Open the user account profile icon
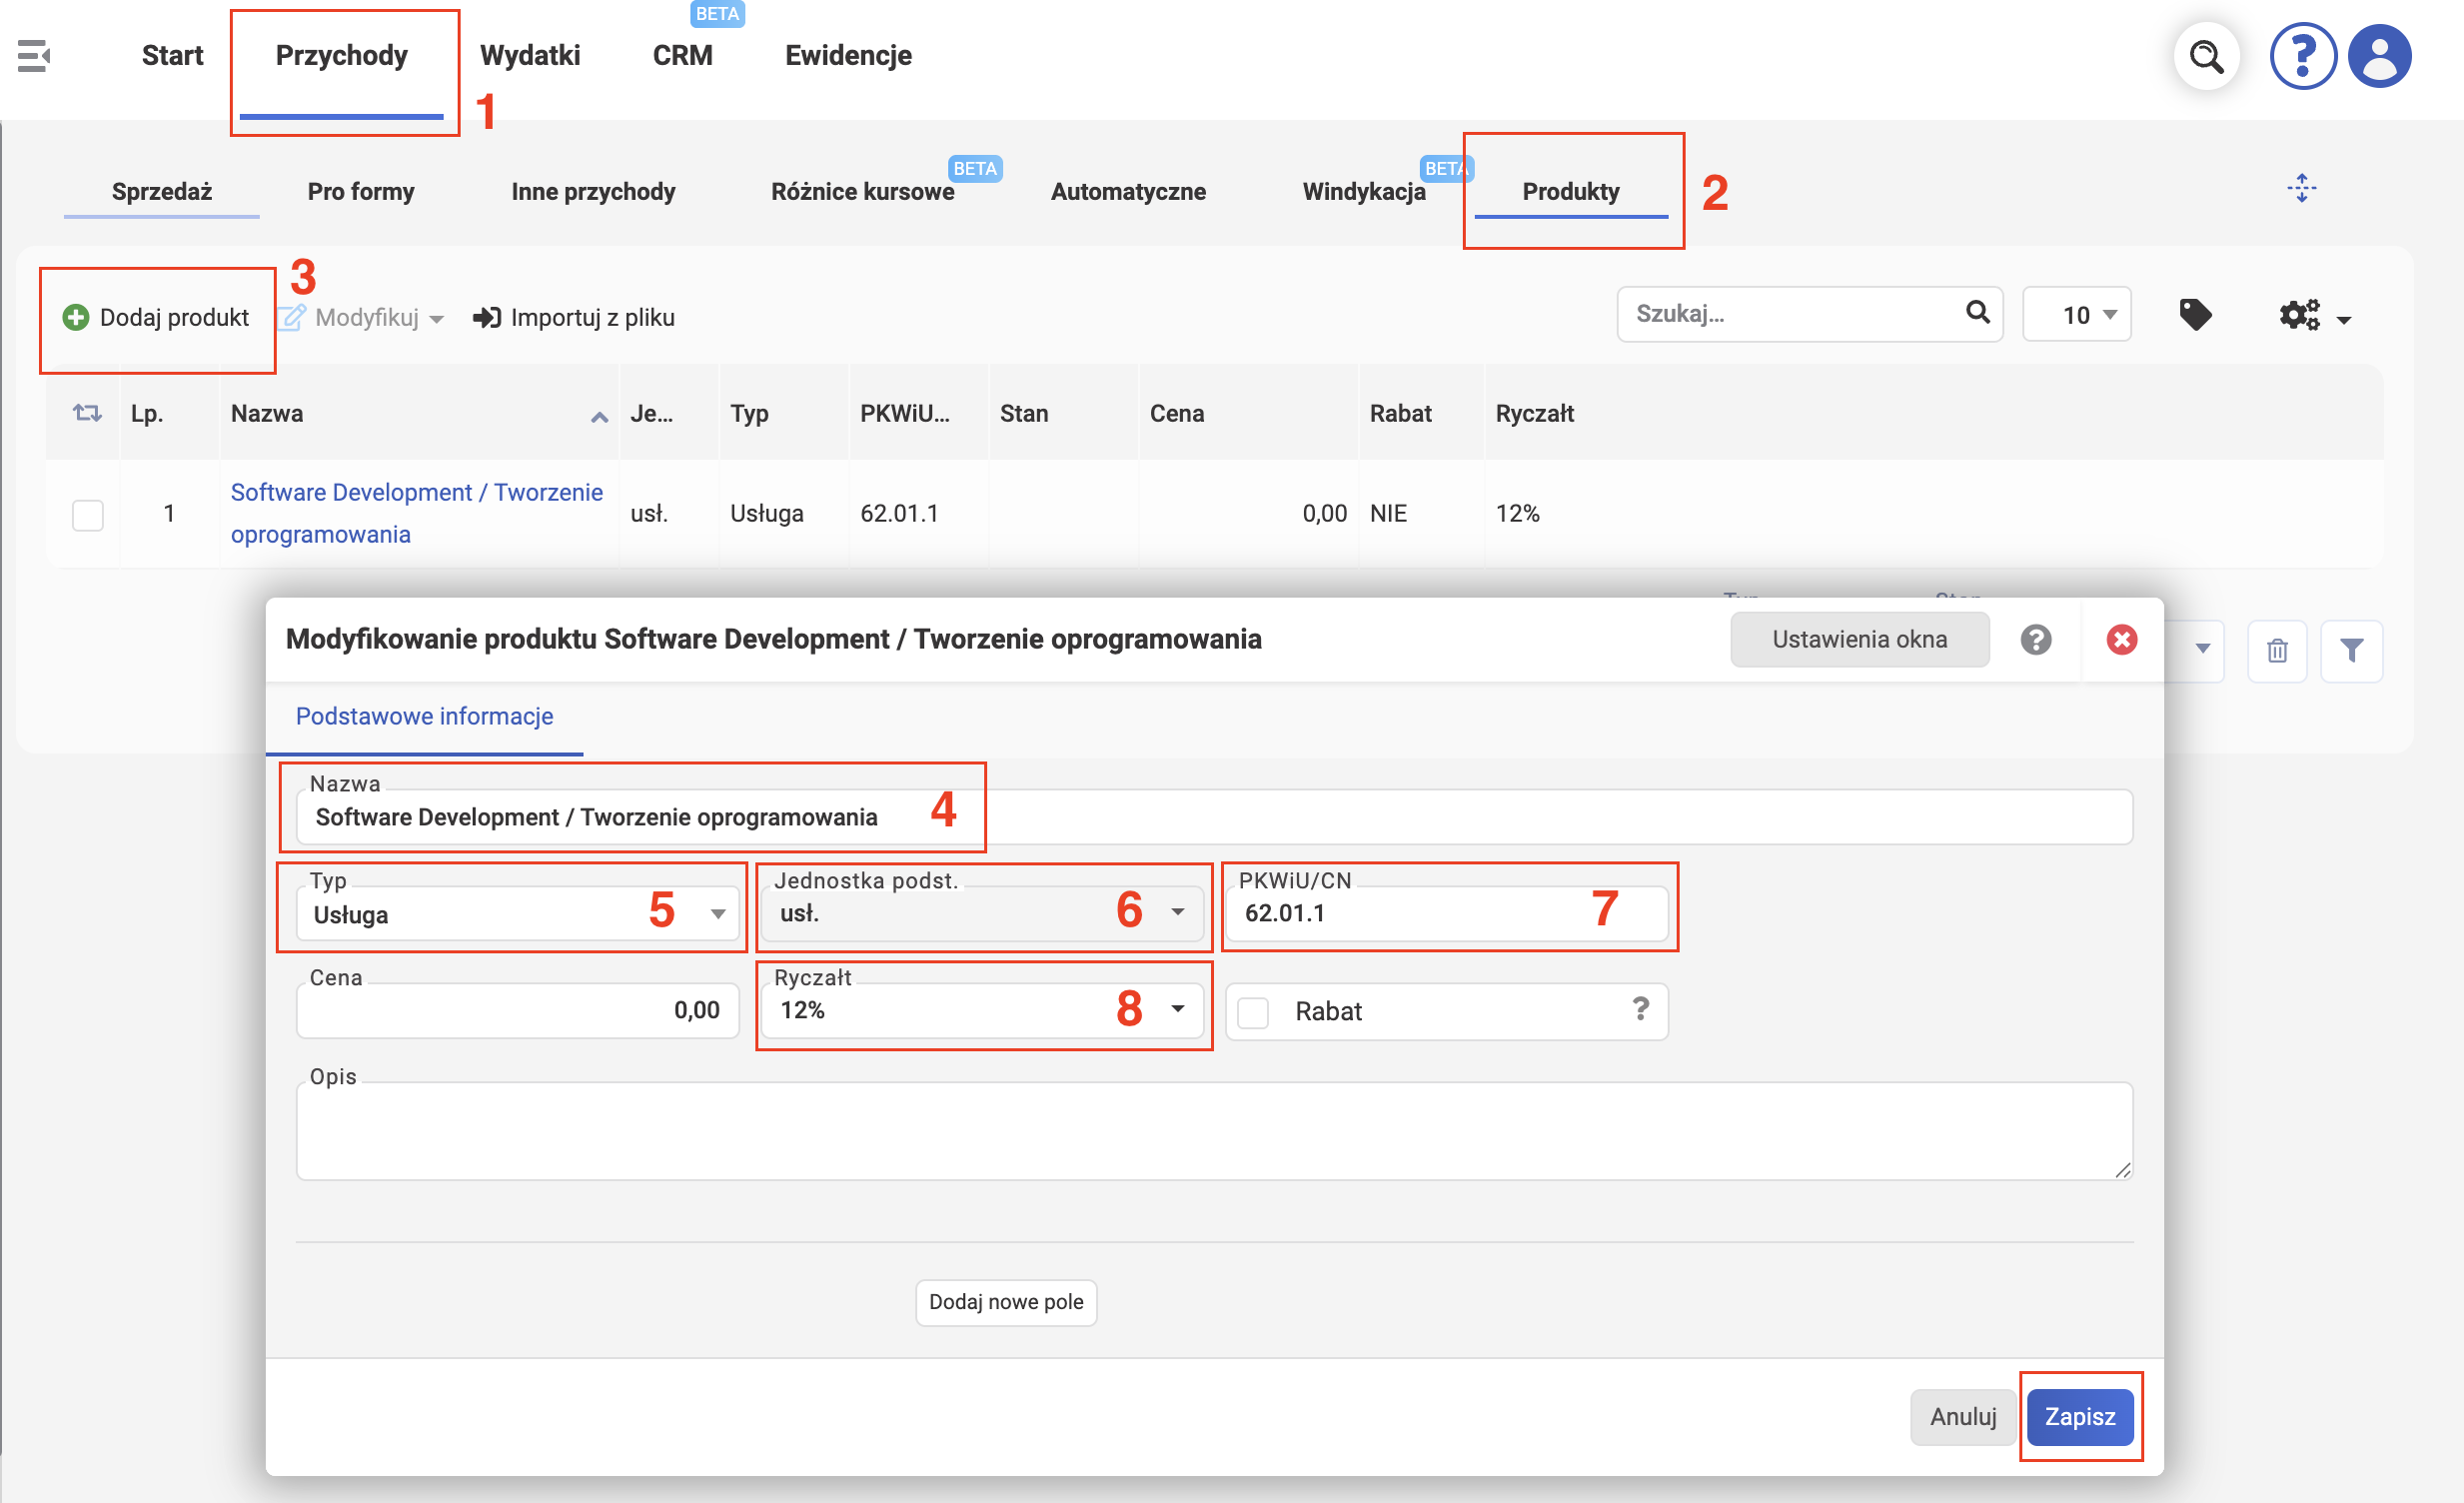 pyautogui.click(x=2379, y=56)
